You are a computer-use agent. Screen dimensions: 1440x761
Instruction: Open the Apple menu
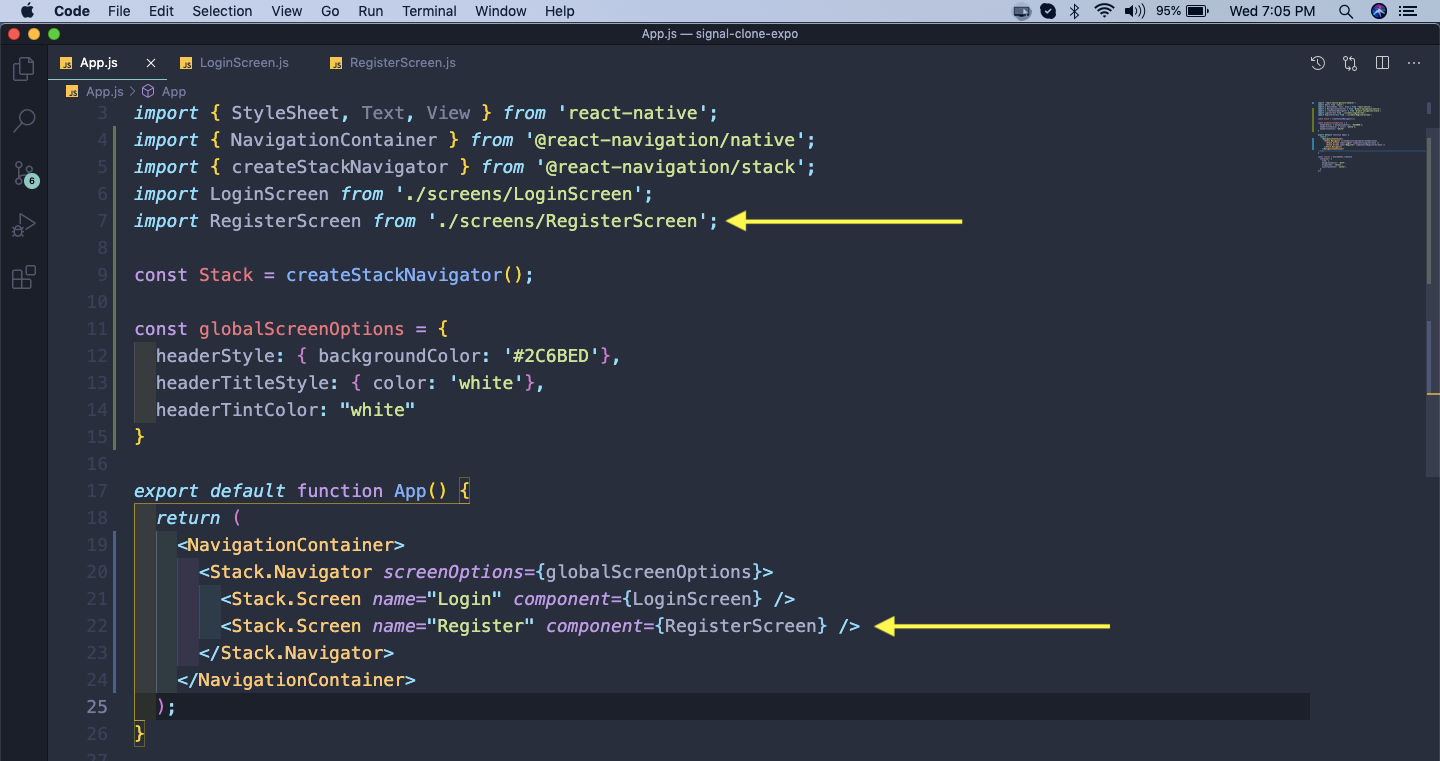(x=27, y=11)
